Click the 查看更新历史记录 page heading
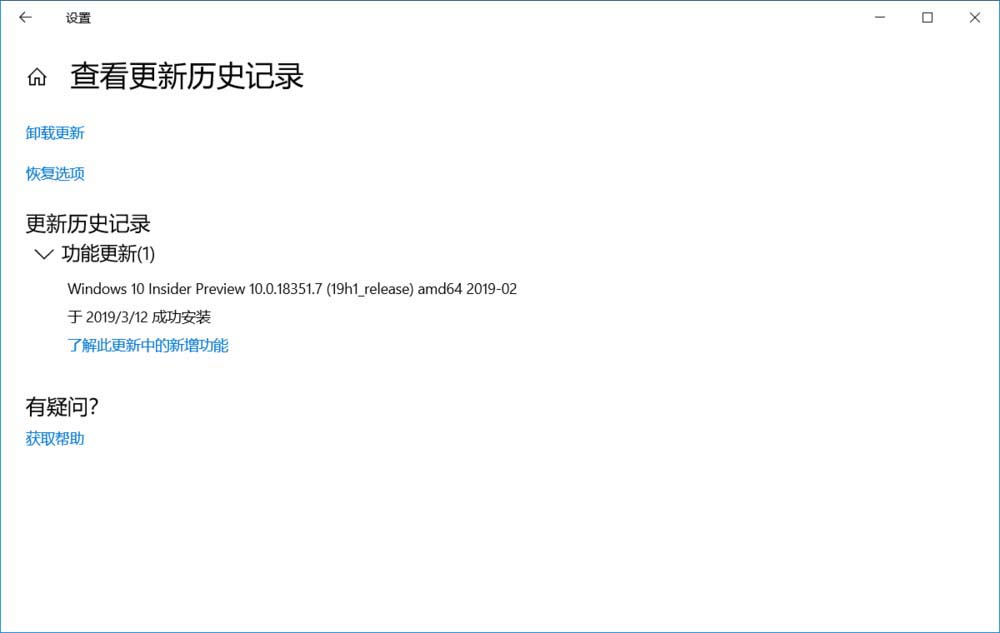 [186, 76]
